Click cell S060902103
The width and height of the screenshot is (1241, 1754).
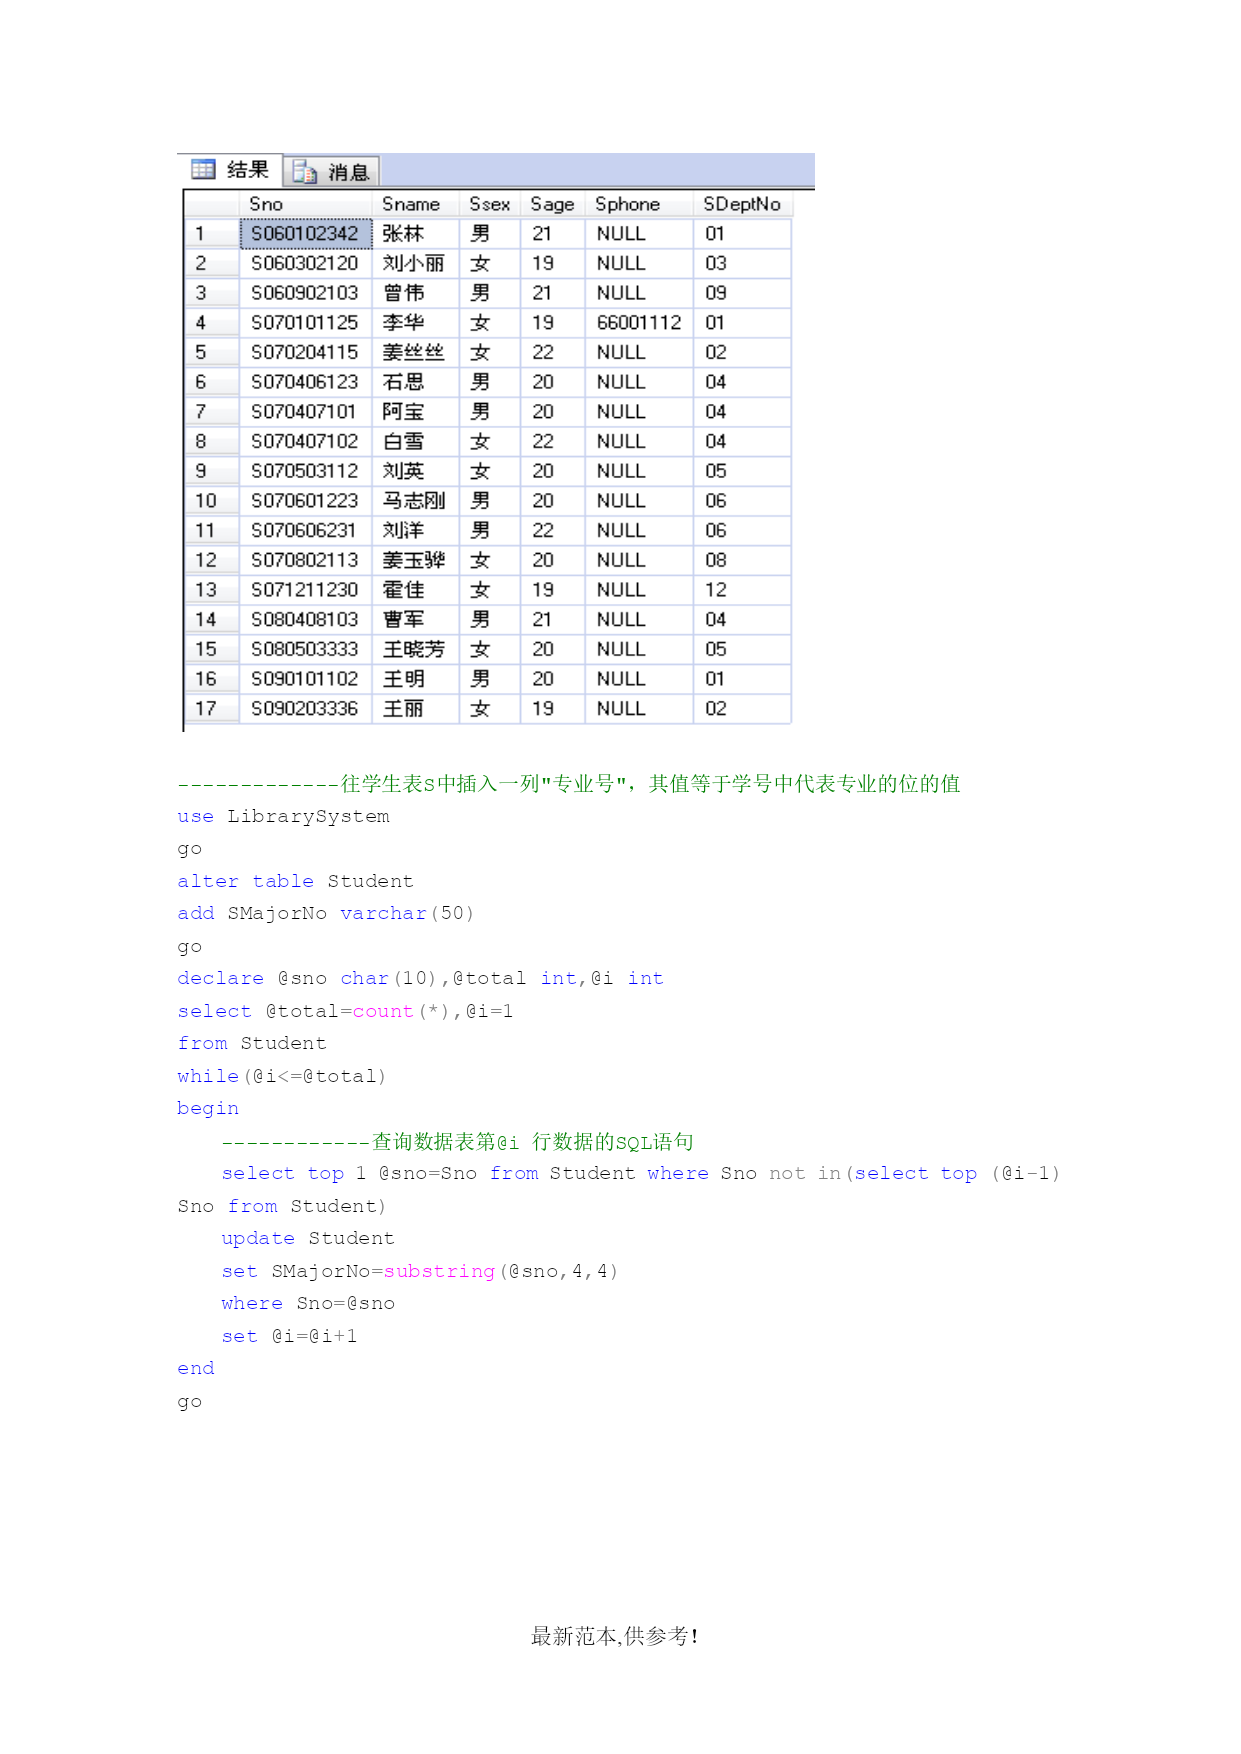[x=306, y=293]
